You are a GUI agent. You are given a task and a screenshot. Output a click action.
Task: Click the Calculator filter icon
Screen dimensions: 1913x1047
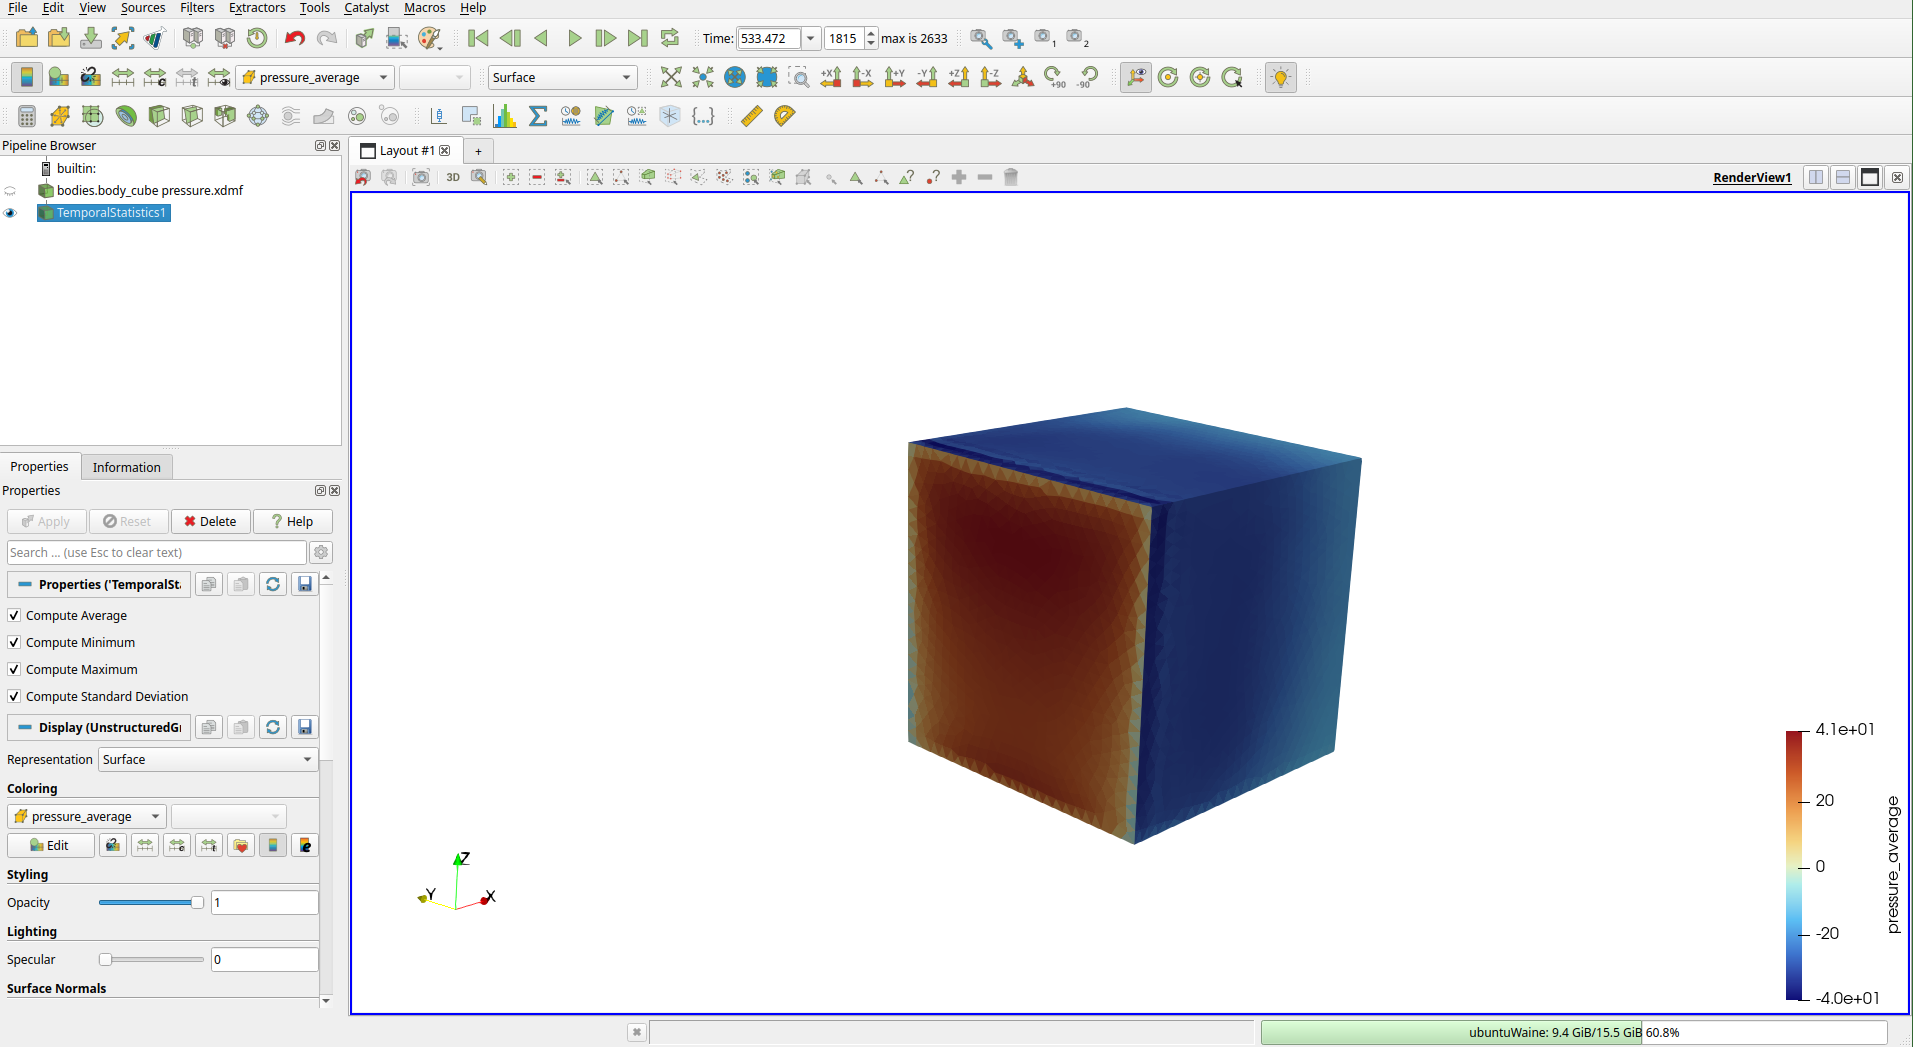tap(27, 116)
